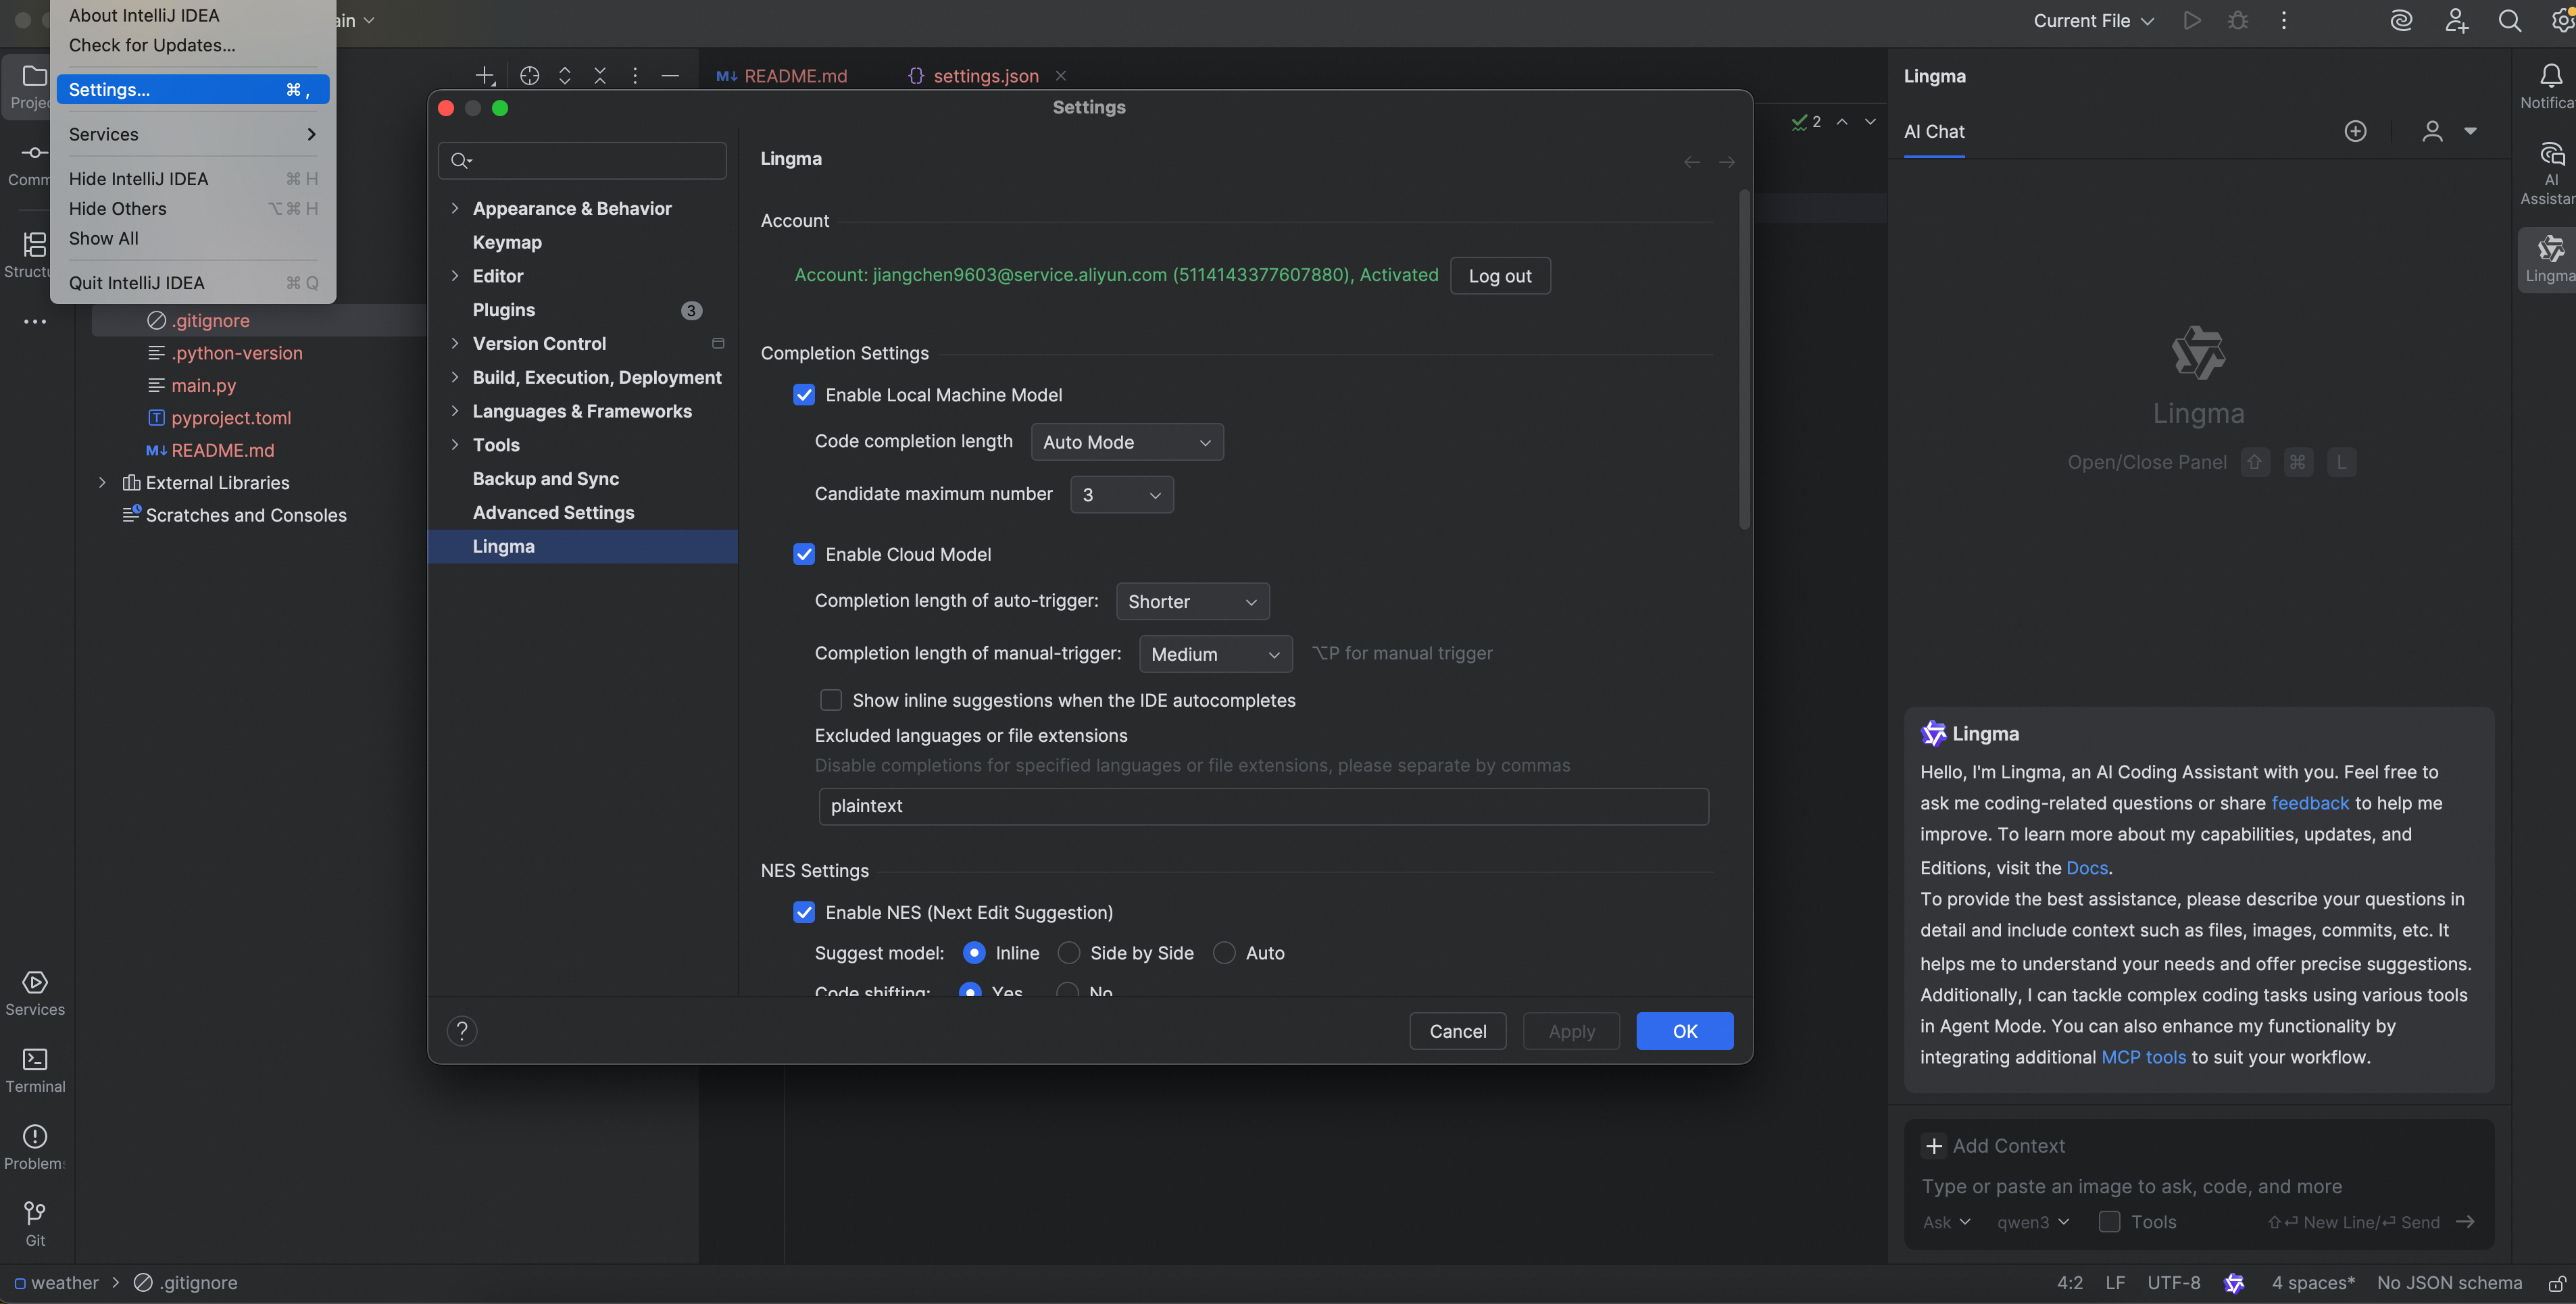Click the read-only lock icon in the status bar
The width and height of the screenshot is (2576, 1304).
pyautogui.click(x=2556, y=1283)
